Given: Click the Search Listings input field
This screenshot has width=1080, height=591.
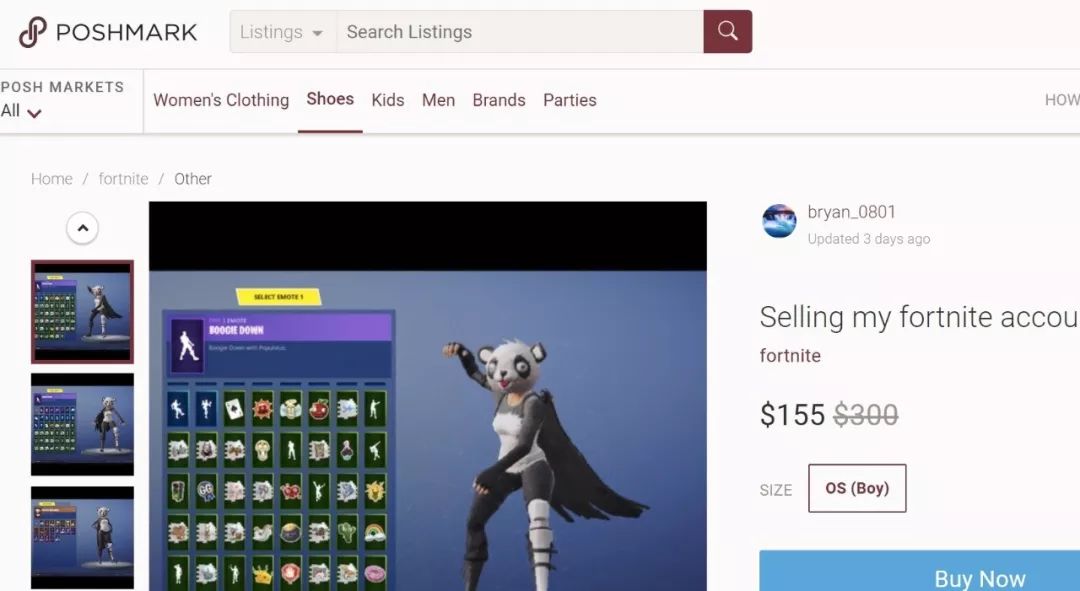Looking at the screenshot, I should click(520, 32).
